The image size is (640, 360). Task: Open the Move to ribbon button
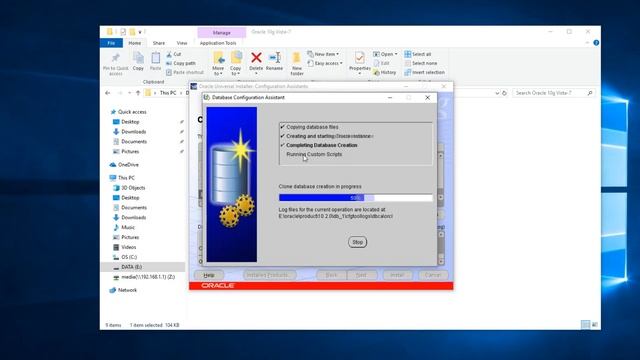click(218, 63)
